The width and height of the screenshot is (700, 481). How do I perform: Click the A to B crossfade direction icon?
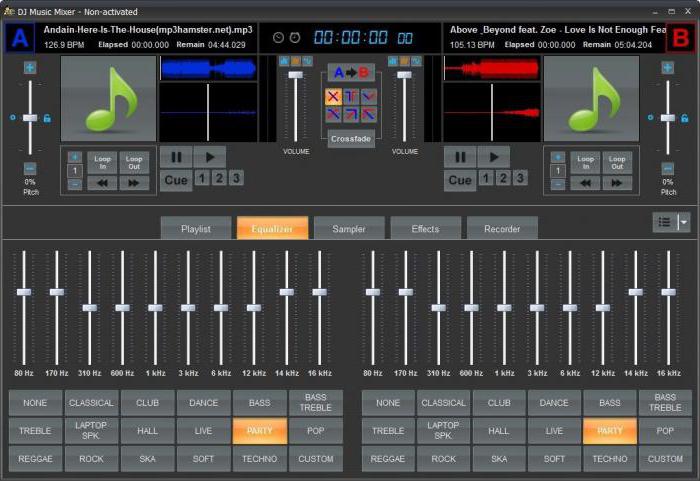(x=351, y=73)
